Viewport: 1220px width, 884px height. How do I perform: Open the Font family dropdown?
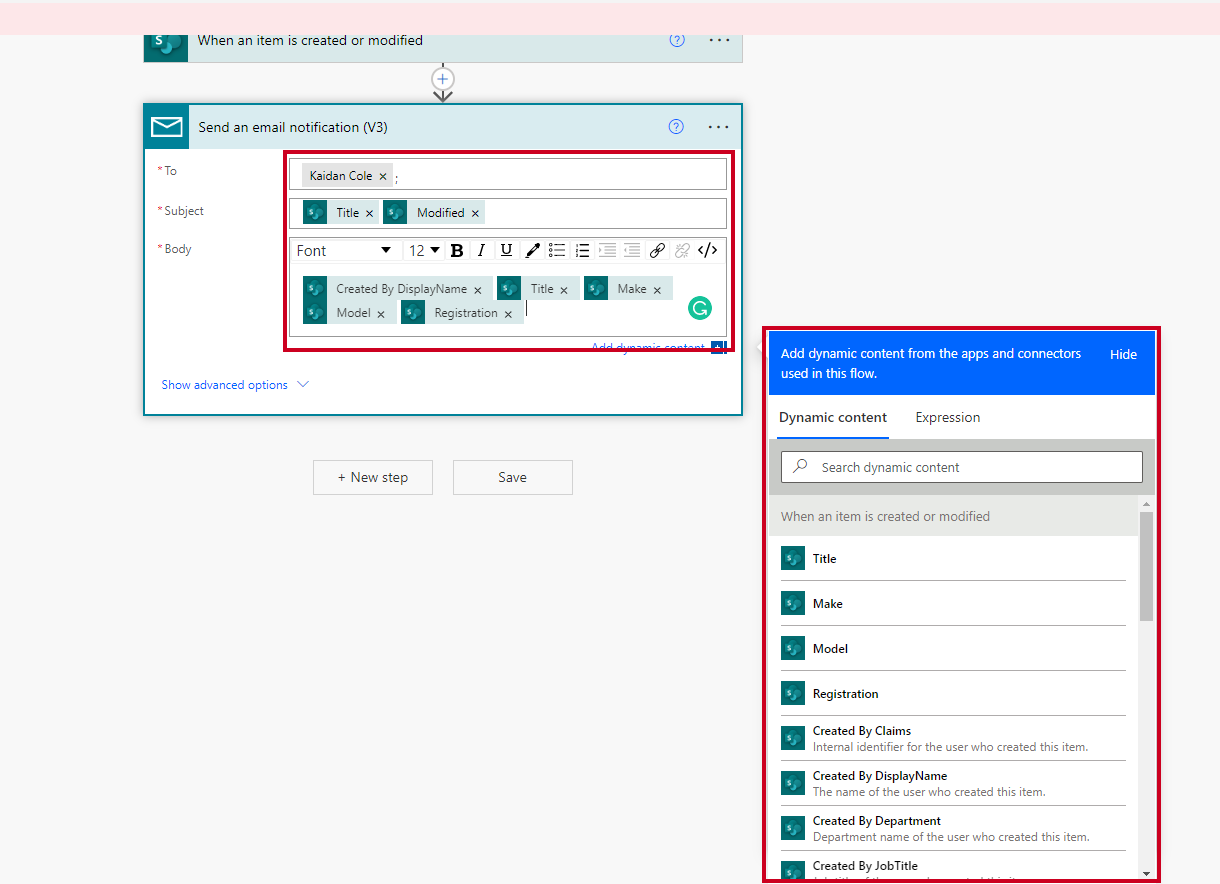(x=345, y=250)
